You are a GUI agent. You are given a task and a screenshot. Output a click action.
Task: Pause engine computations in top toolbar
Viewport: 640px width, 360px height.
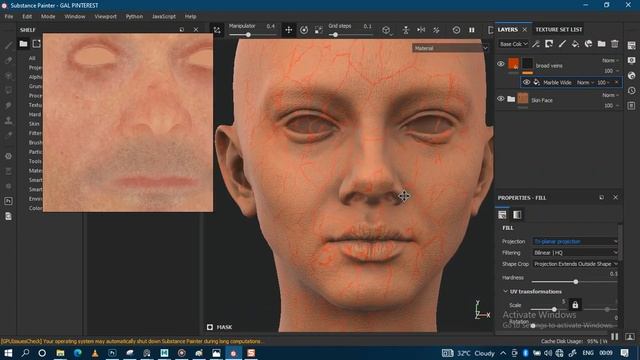471,30
